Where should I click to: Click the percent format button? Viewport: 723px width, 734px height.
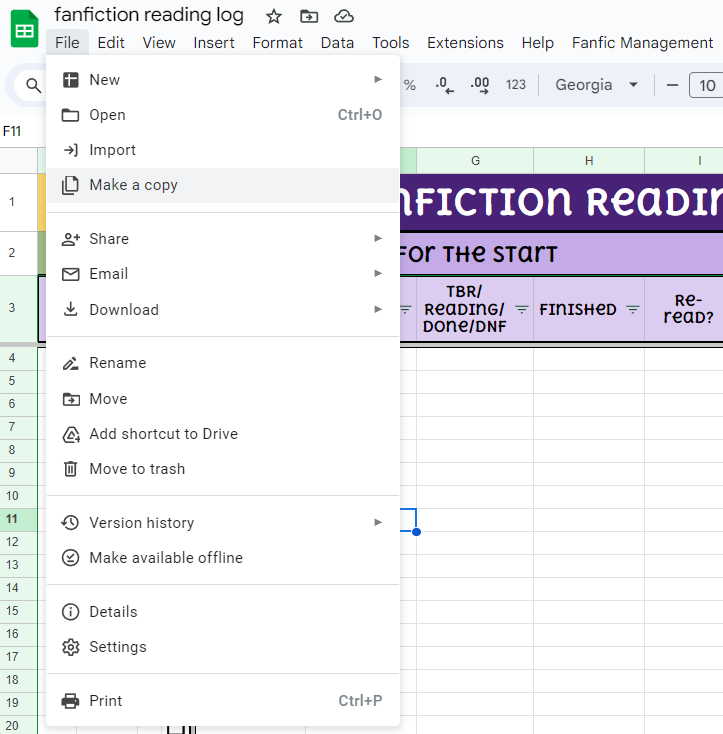coord(410,85)
